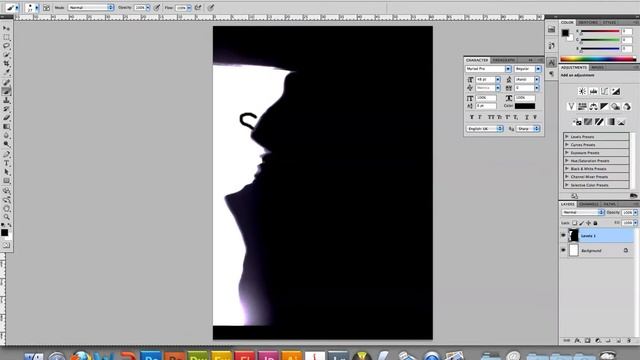This screenshot has width=640, height=360.
Task: Select the Horizontal Type tool
Action: click(x=6, y=163)
